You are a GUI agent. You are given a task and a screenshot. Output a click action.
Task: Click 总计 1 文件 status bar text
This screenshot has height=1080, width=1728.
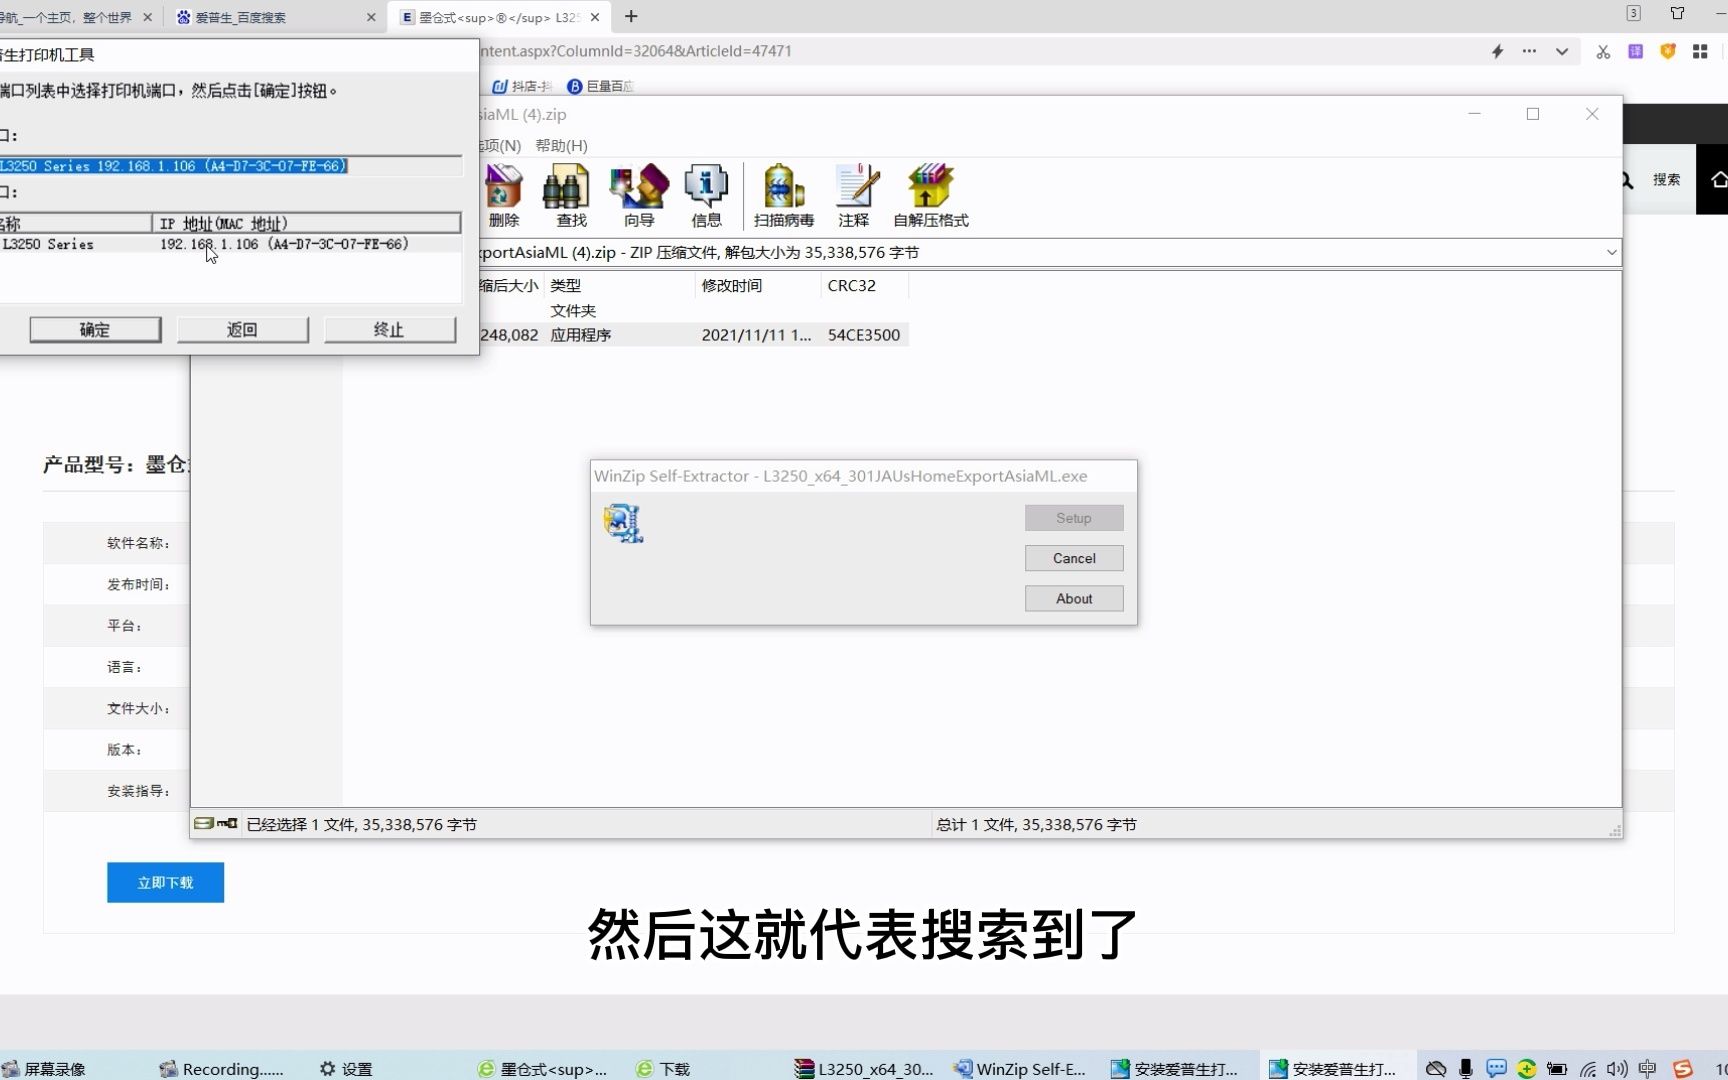1036,824
